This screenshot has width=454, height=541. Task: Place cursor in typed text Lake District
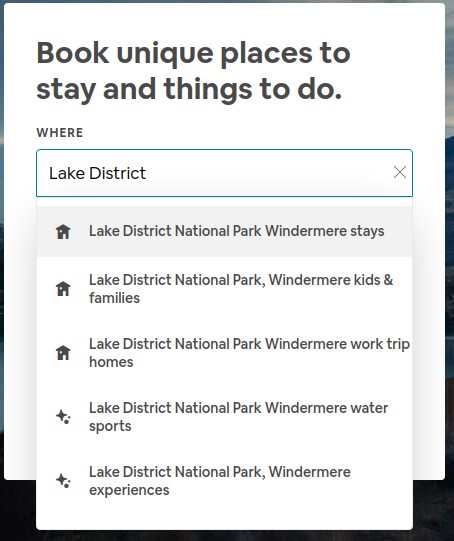point(97,173)
